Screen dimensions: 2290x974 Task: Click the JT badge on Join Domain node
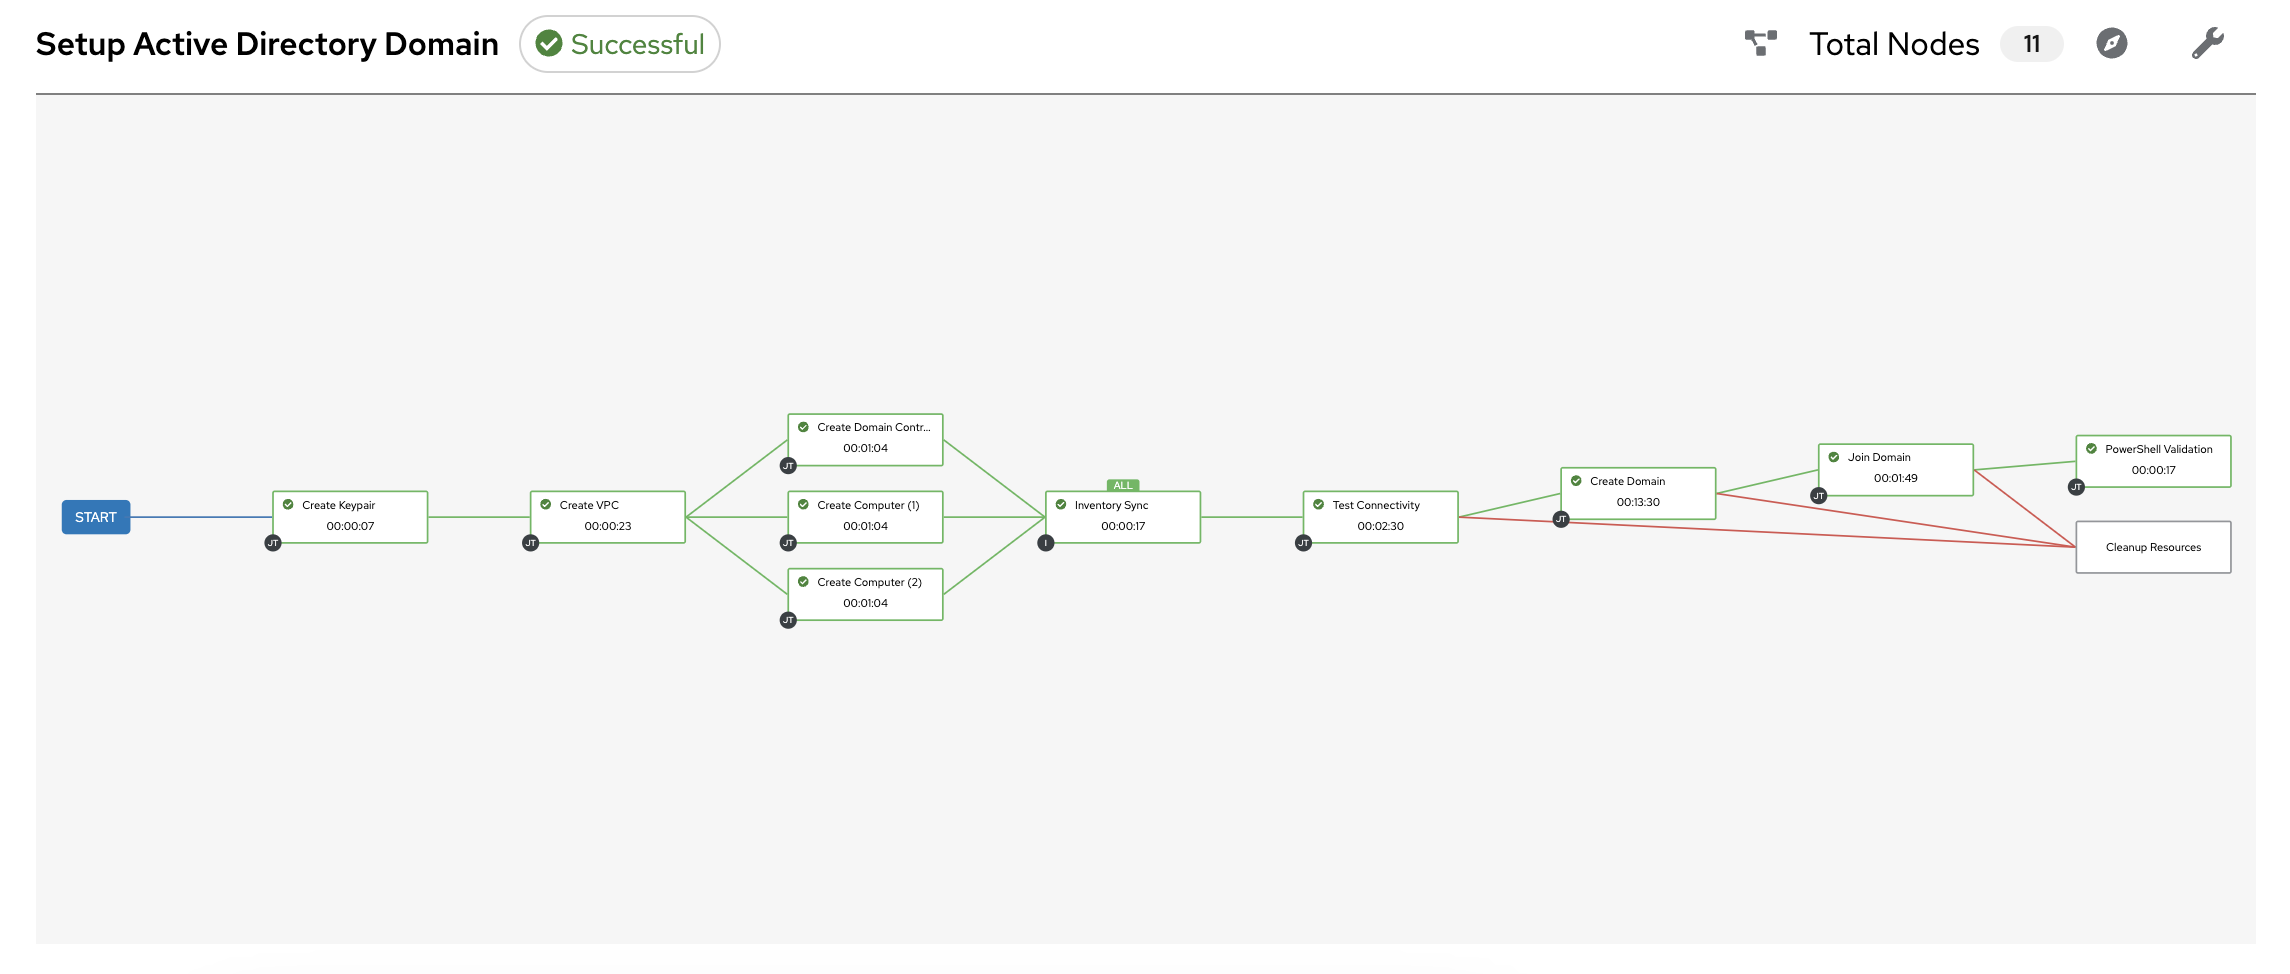point(1819,493)
